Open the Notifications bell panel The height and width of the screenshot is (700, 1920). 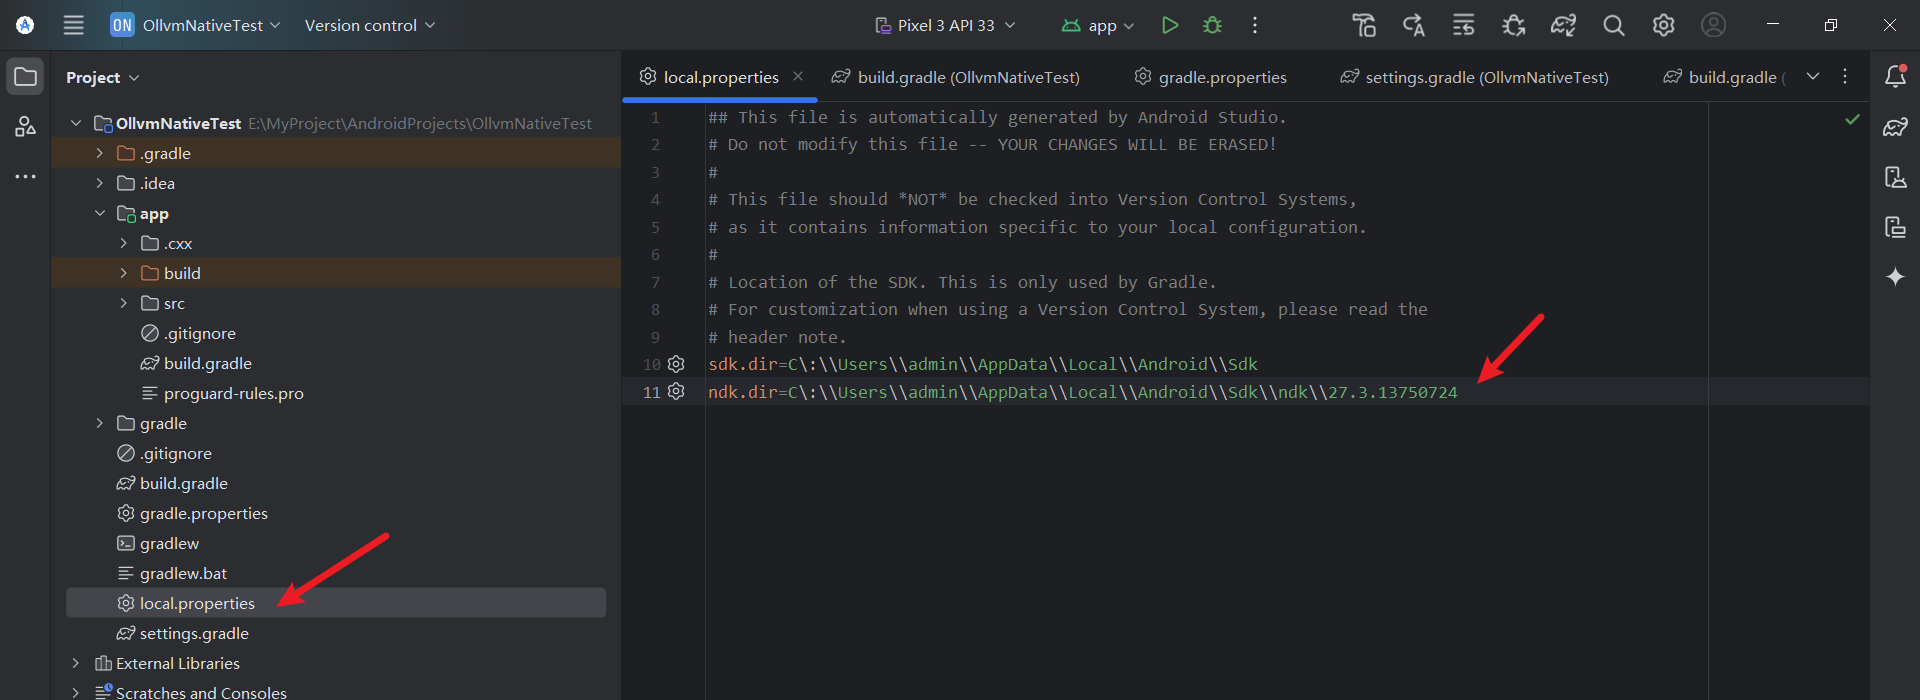(1895, 76)
